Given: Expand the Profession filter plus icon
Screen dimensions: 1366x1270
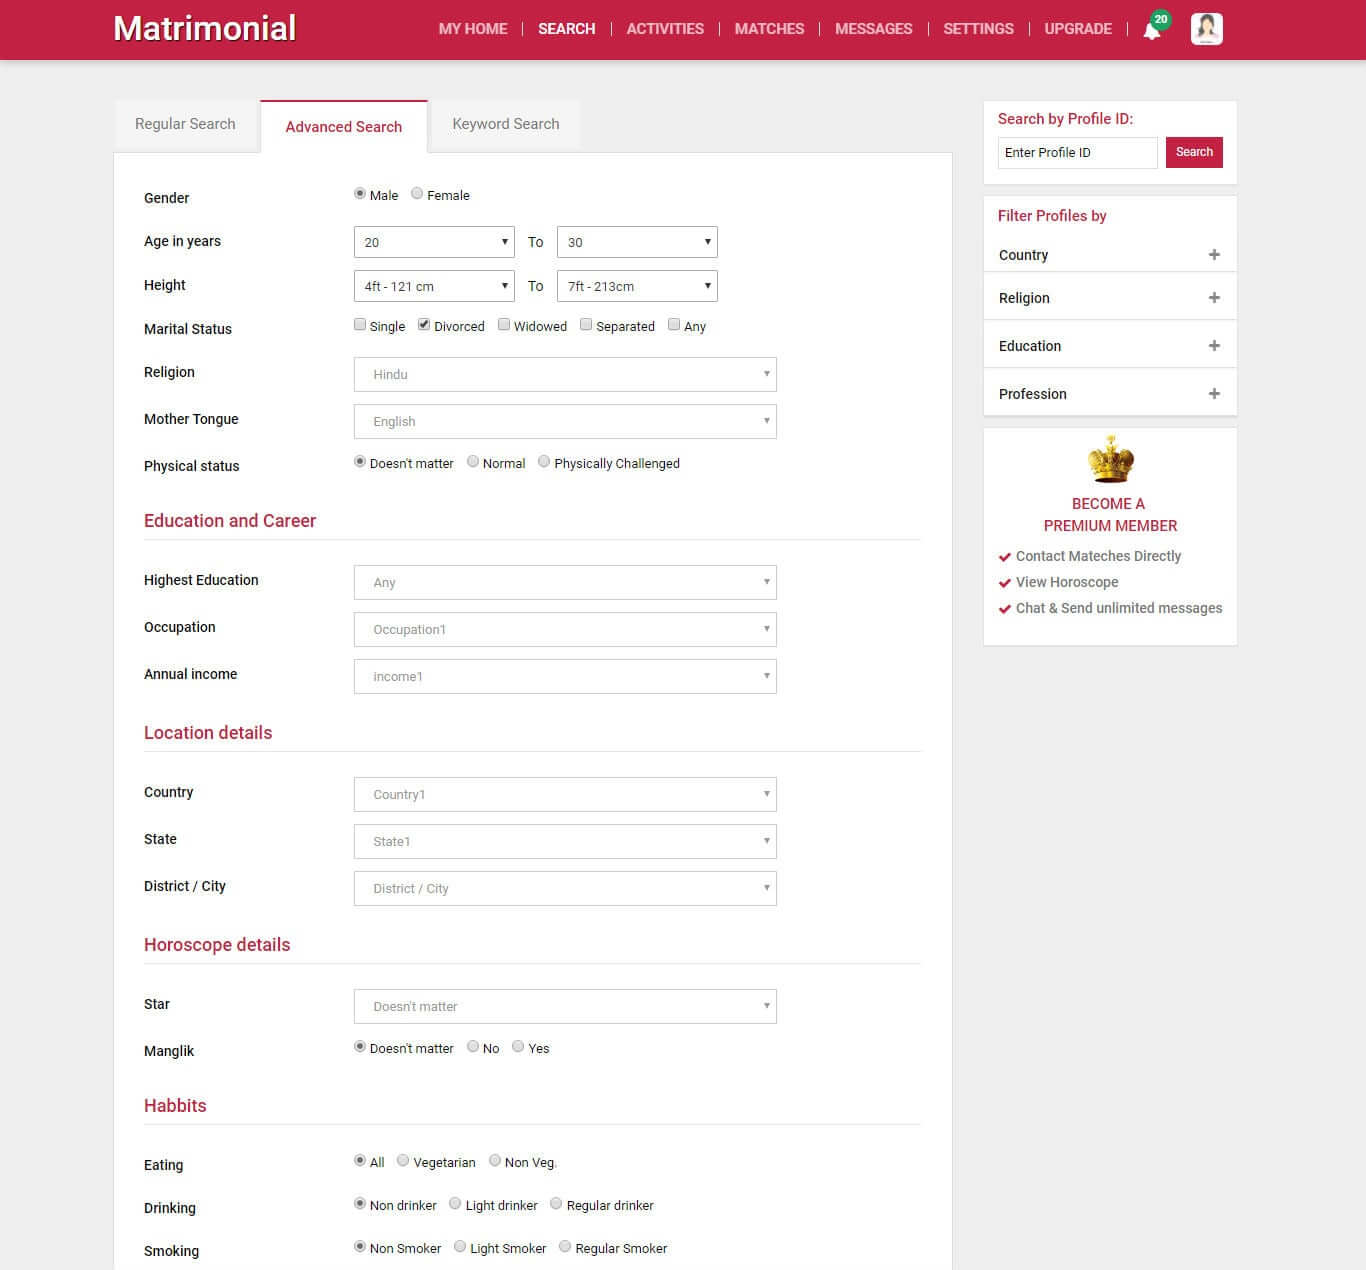Looking at the screenshot, I should pos(1214,394).
